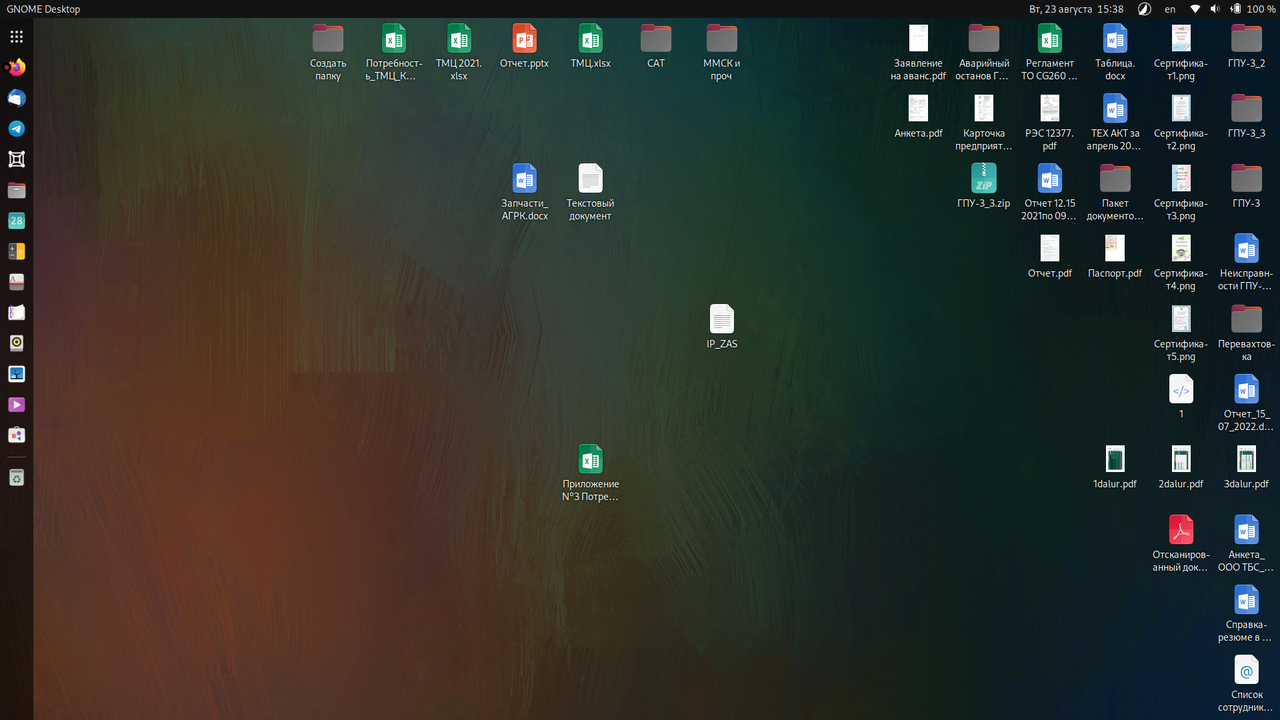The height and width of the screenshot is (720, 1280).
Task: Launch Firefox from the dock
Action: click(x=16, y=68)
